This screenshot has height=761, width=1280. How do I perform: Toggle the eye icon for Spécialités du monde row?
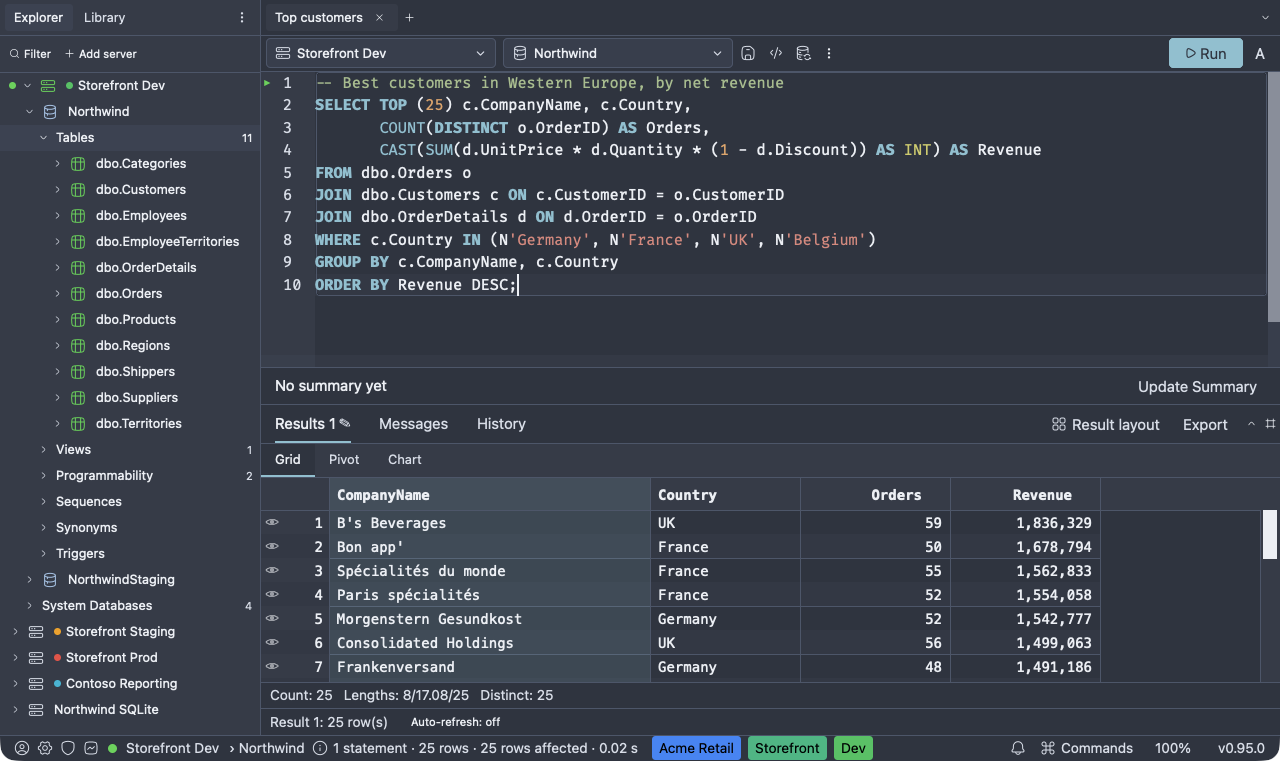pyautogui.click(x=271, y=570)
